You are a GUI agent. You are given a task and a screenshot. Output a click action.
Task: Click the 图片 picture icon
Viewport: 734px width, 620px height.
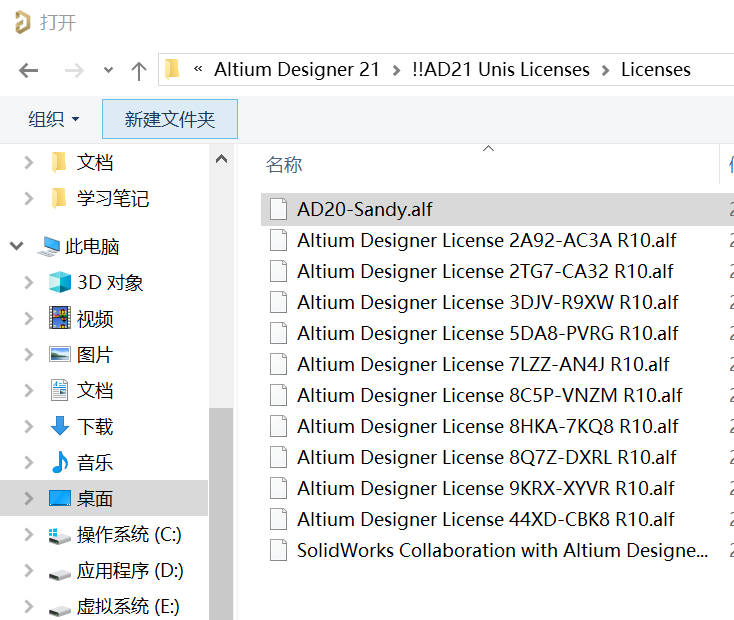point(60,354)
